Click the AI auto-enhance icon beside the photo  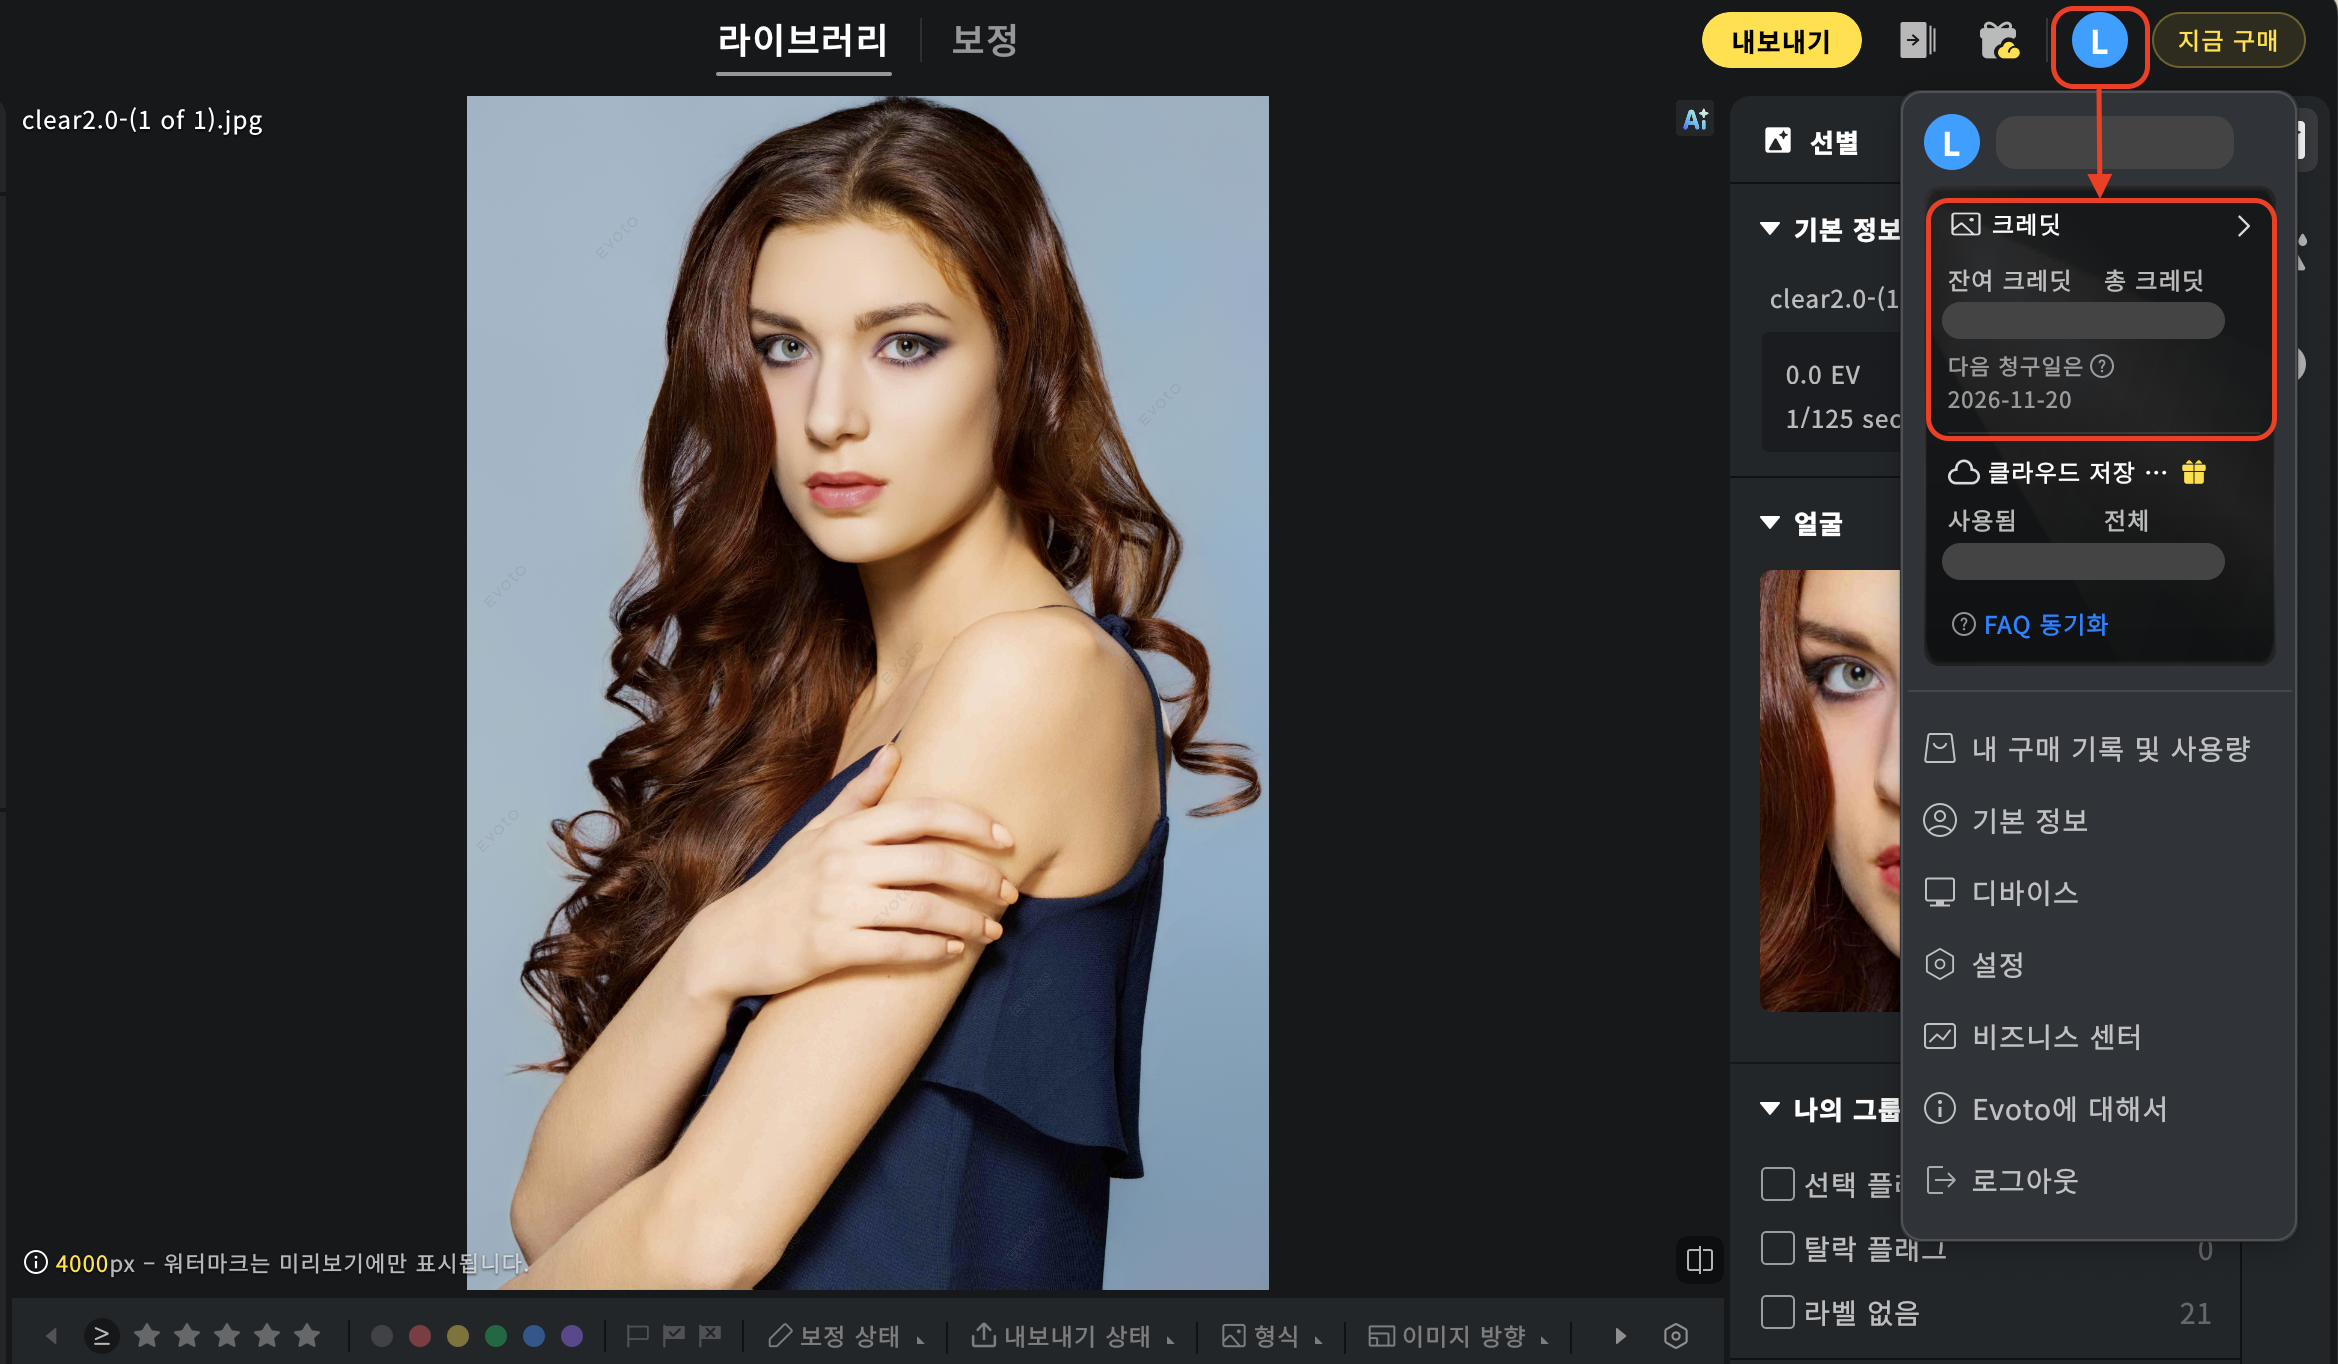coord(1695,120)
